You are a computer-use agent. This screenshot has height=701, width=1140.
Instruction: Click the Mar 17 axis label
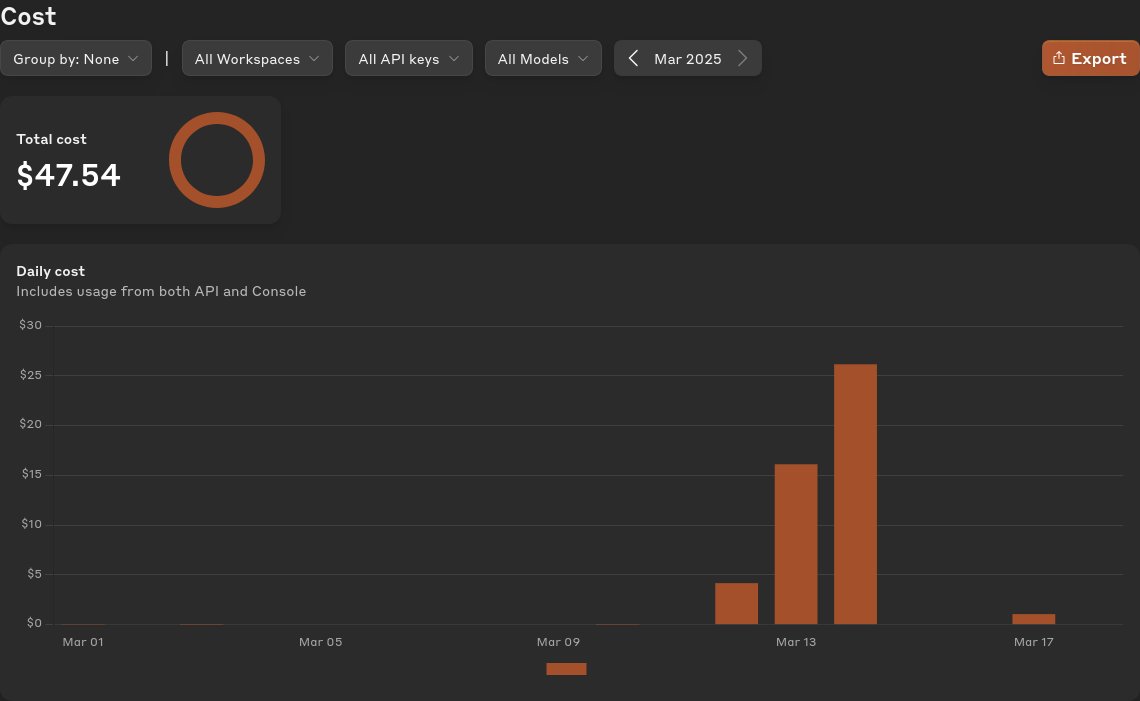pos(1033,642)
